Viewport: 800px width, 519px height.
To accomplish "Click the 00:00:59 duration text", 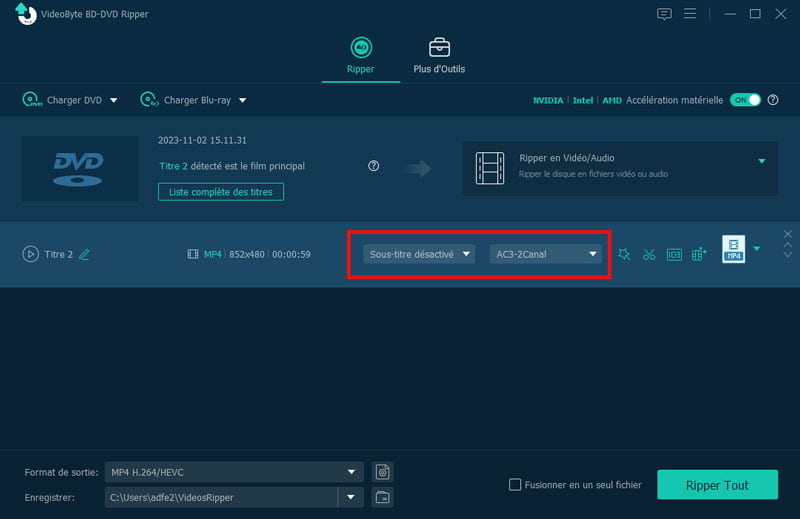I will (x=291, y=254).
